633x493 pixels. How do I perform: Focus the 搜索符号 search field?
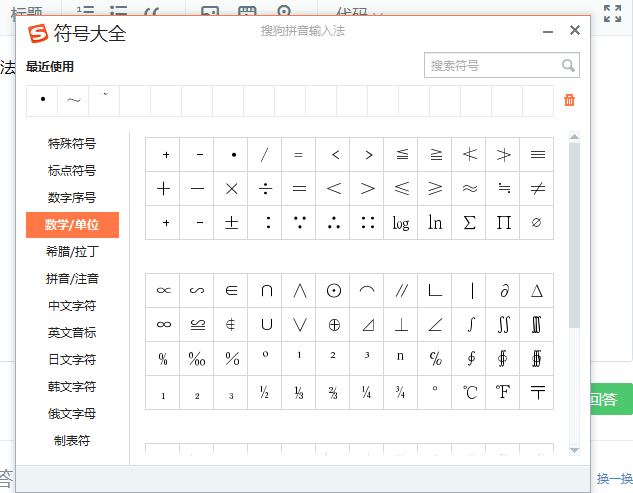(502, 65)
